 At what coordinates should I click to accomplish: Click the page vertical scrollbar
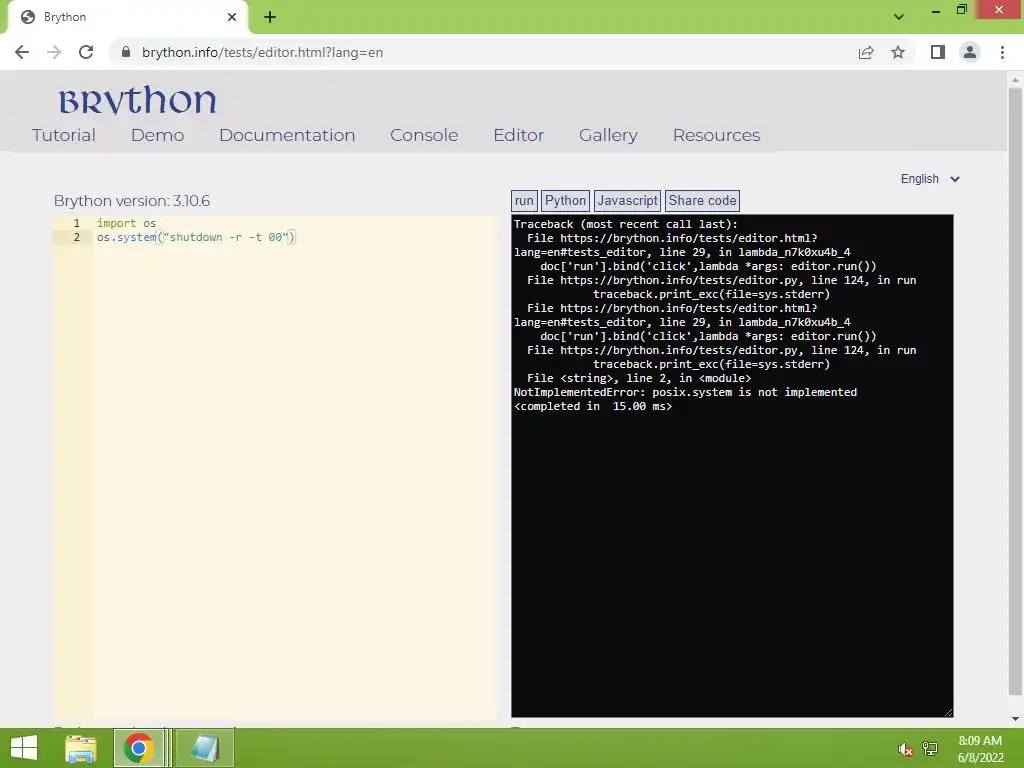(x=1015, y=392)
